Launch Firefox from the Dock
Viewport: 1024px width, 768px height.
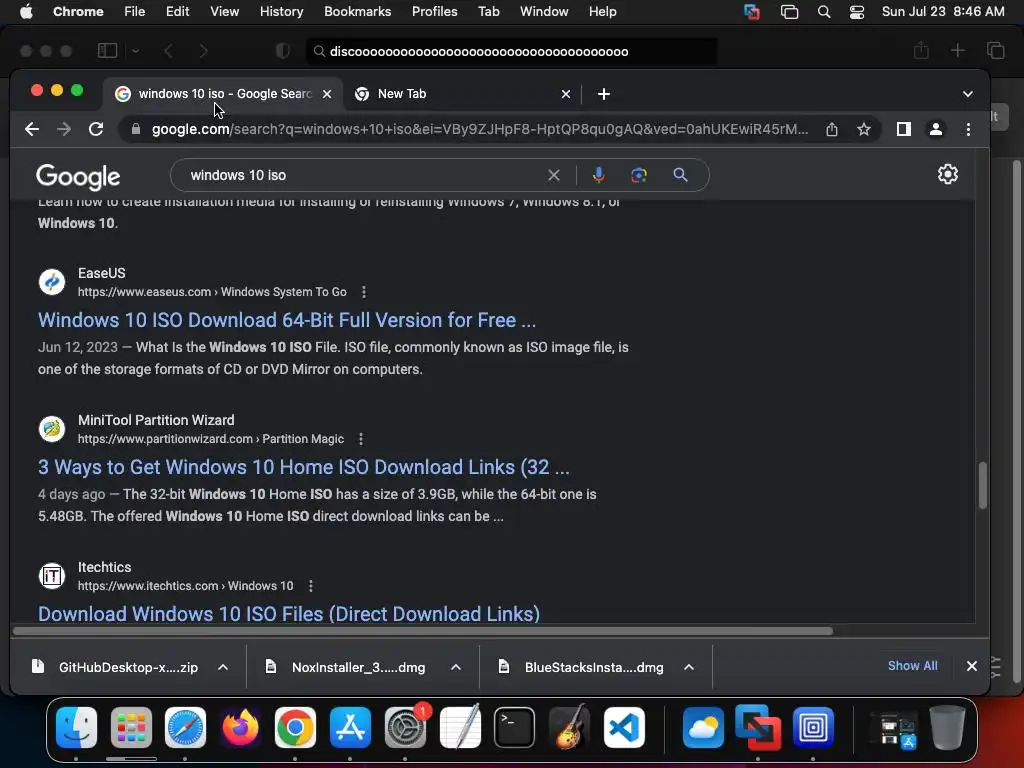(x=240, y=727)
